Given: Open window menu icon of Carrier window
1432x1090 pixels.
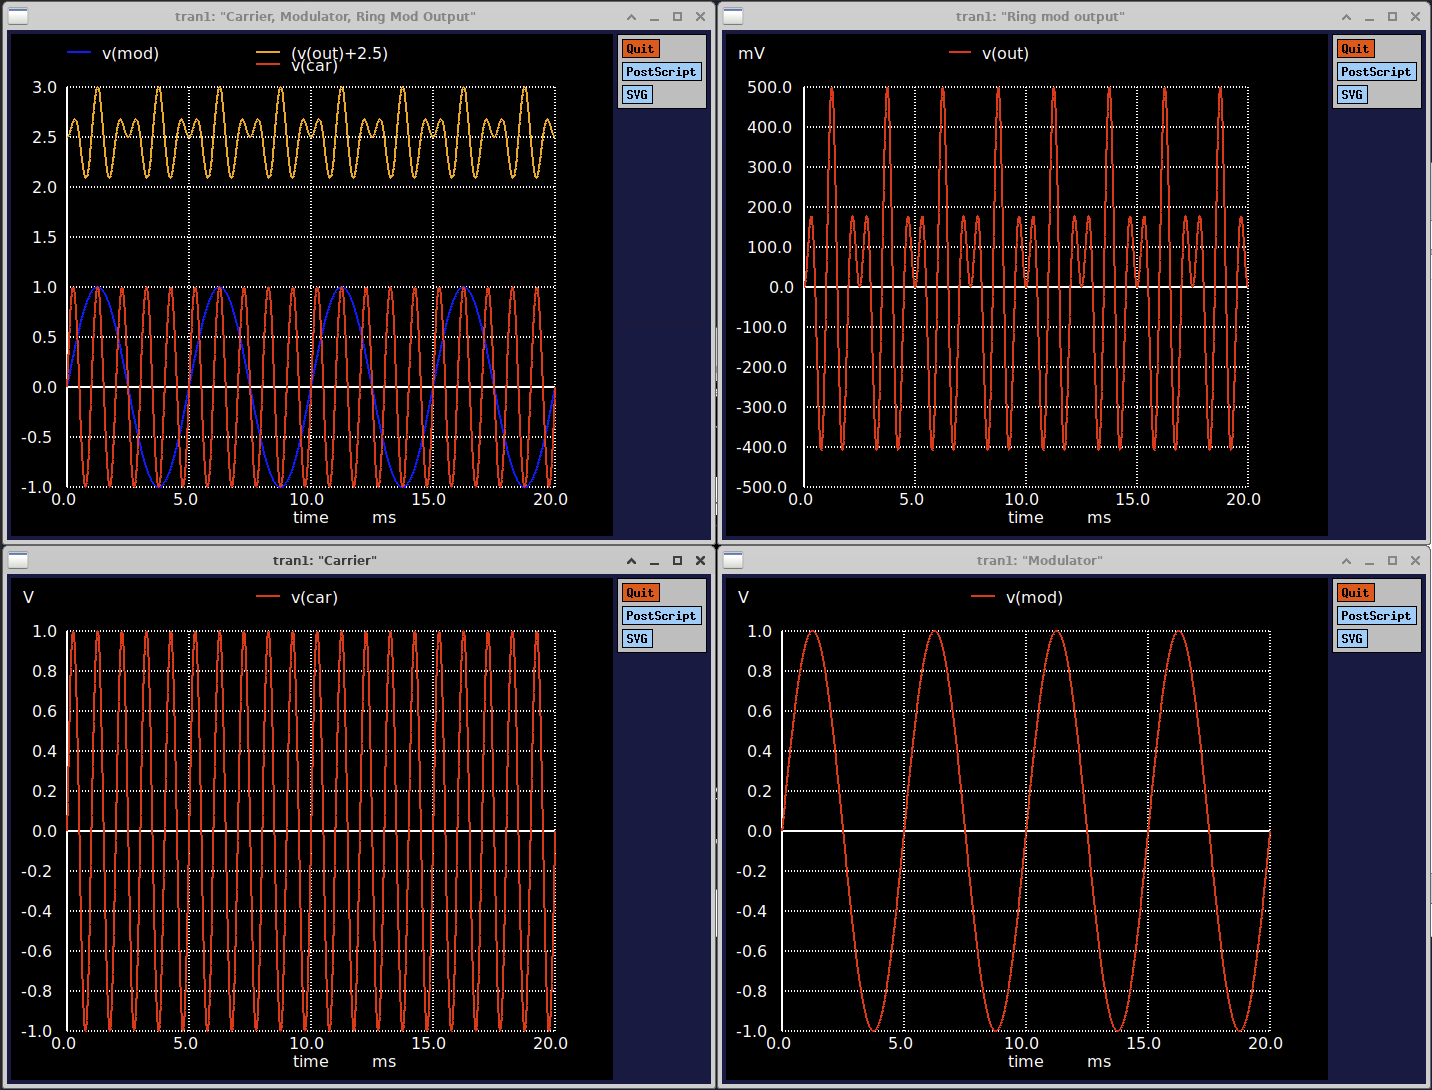Looking at the screenshot, I should pos(18,560).
